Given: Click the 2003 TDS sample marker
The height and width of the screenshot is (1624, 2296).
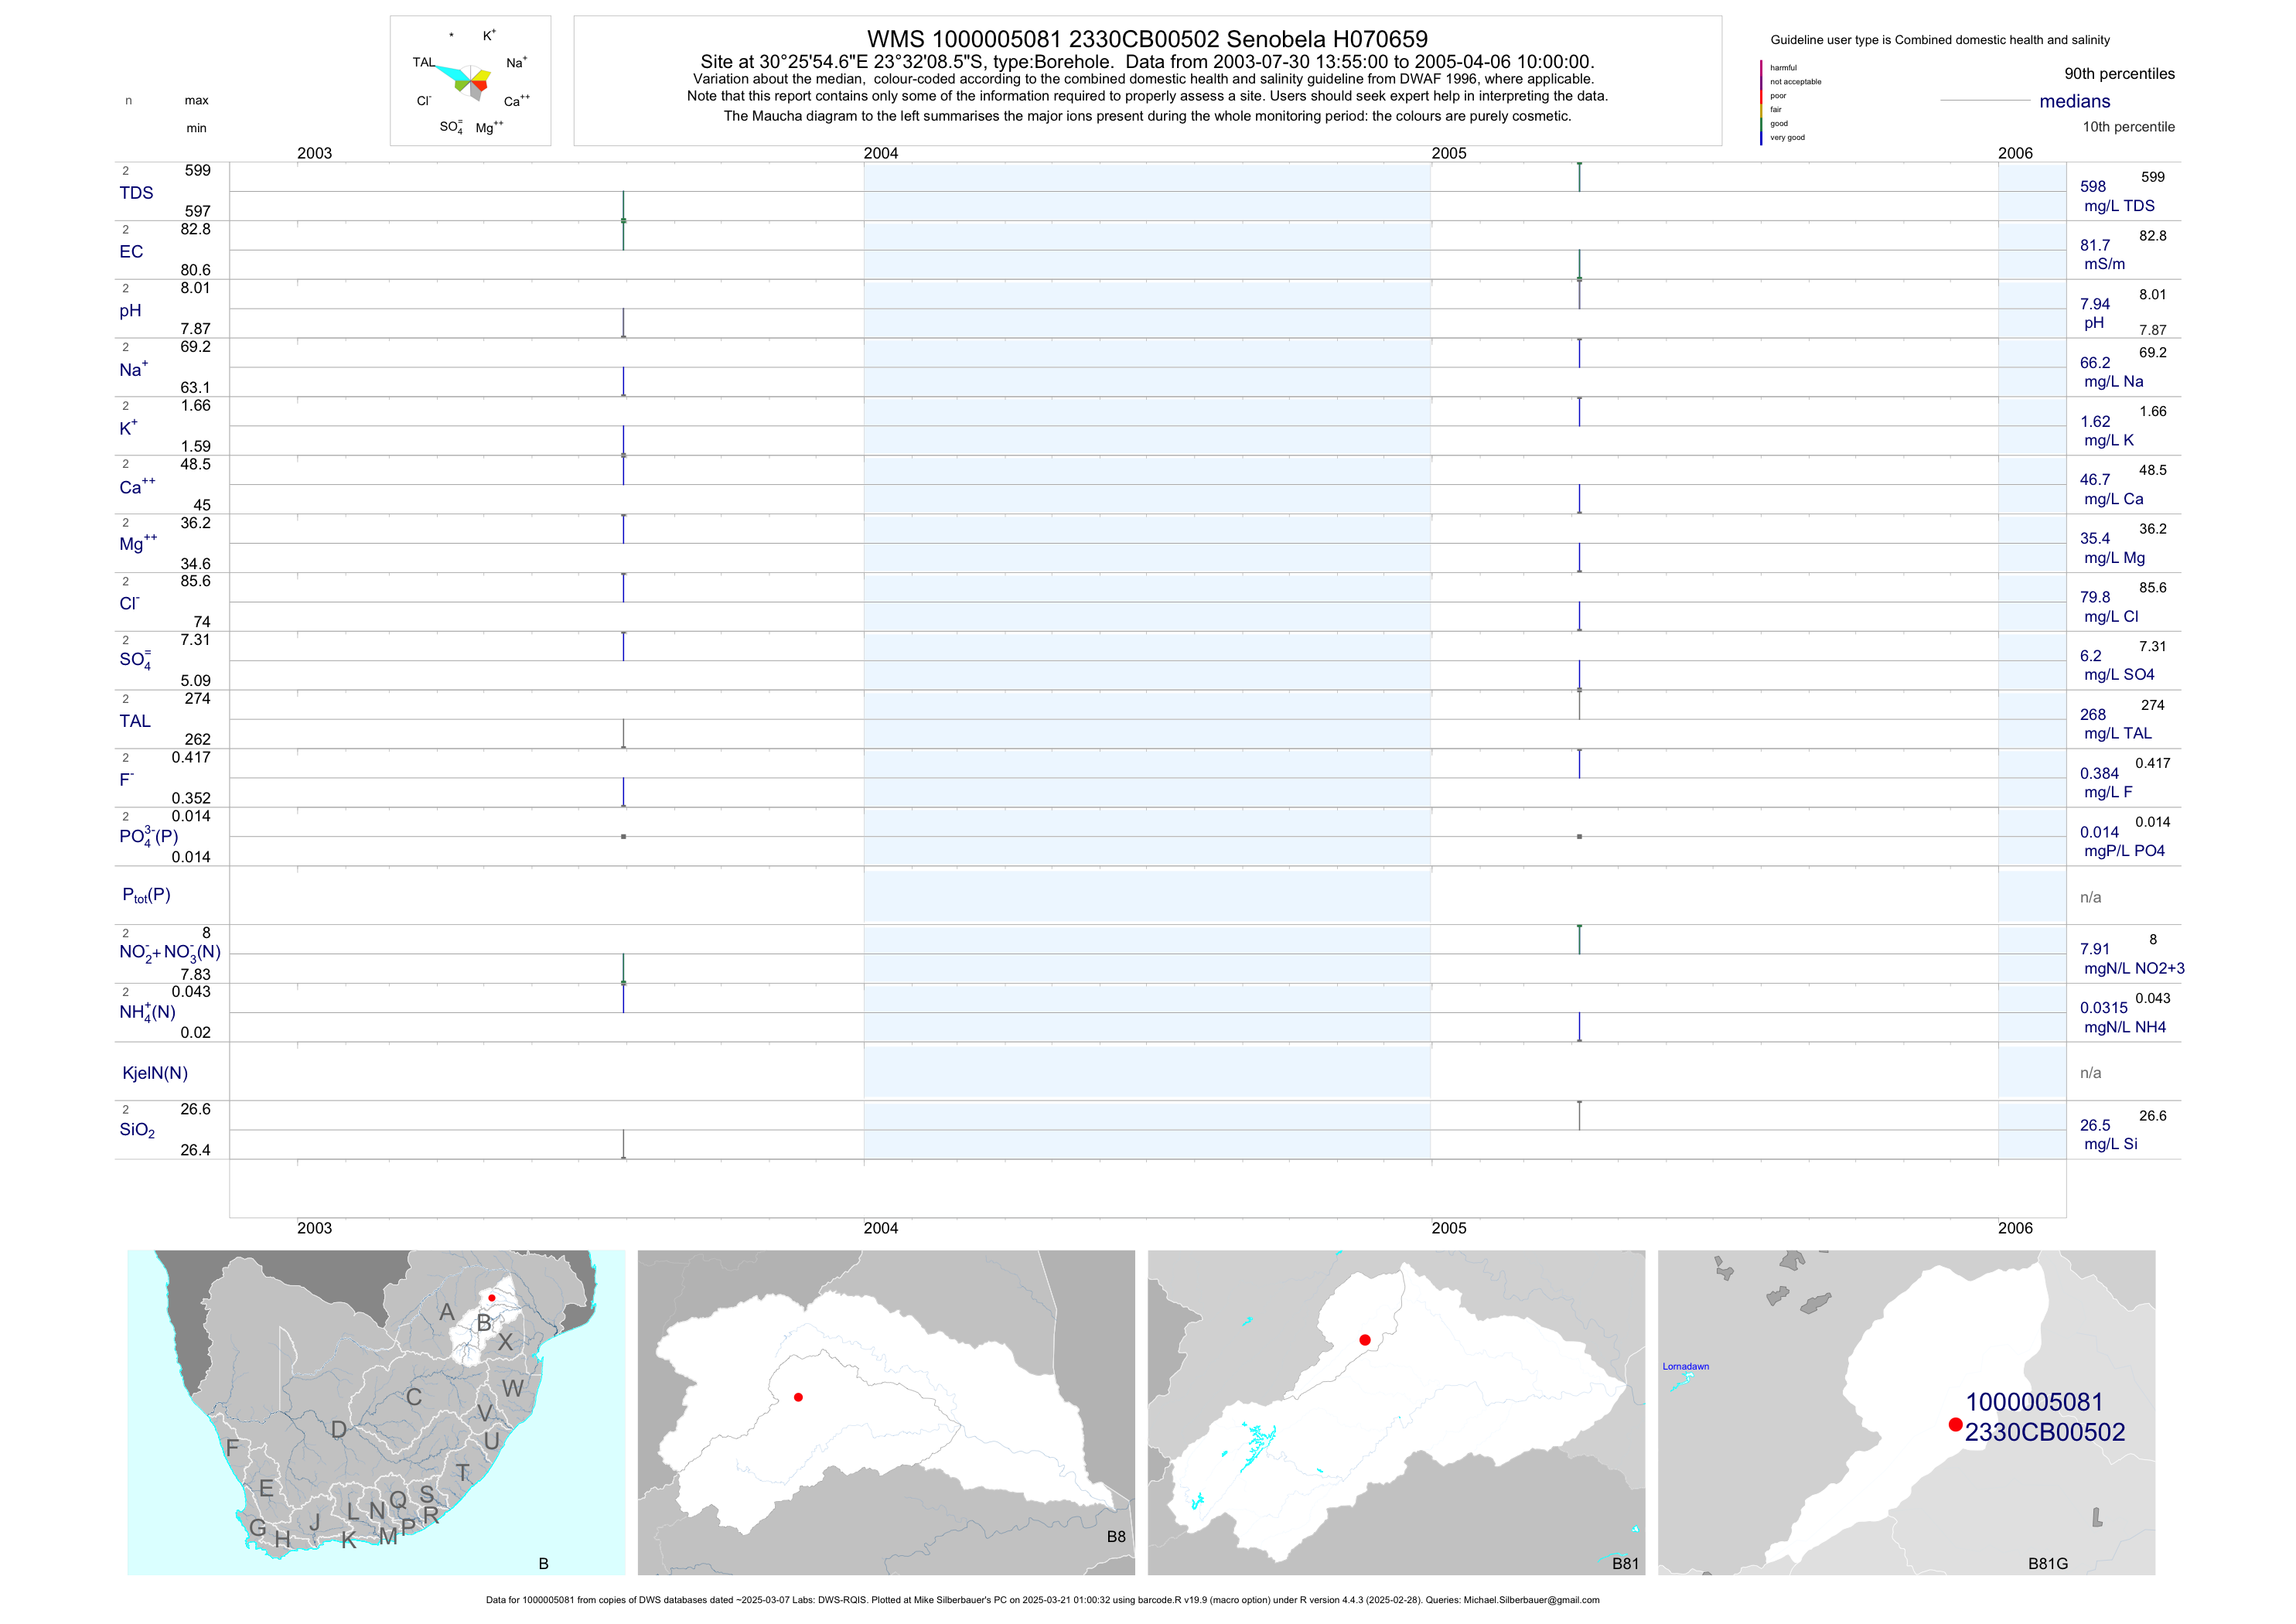Looking at the screenshot, I should coord(624,220).
